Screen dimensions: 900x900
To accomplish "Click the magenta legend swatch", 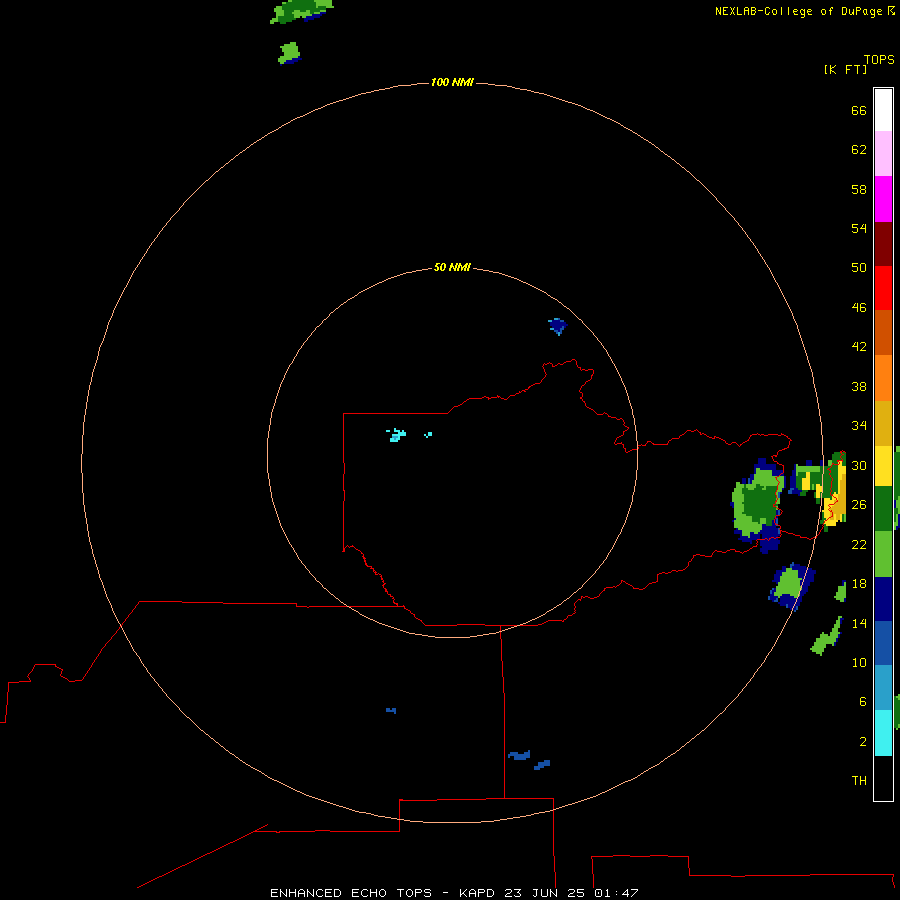I will [883, 199].
